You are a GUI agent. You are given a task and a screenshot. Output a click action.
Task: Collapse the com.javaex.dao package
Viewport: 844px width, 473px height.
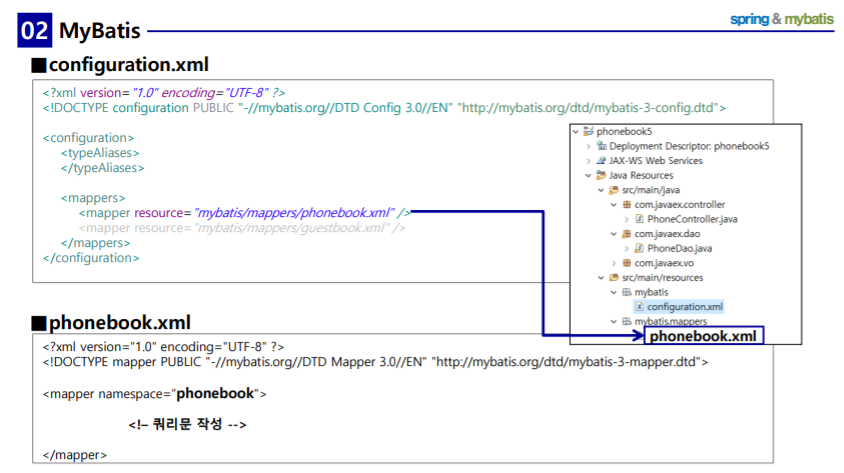tap(614, 234)
